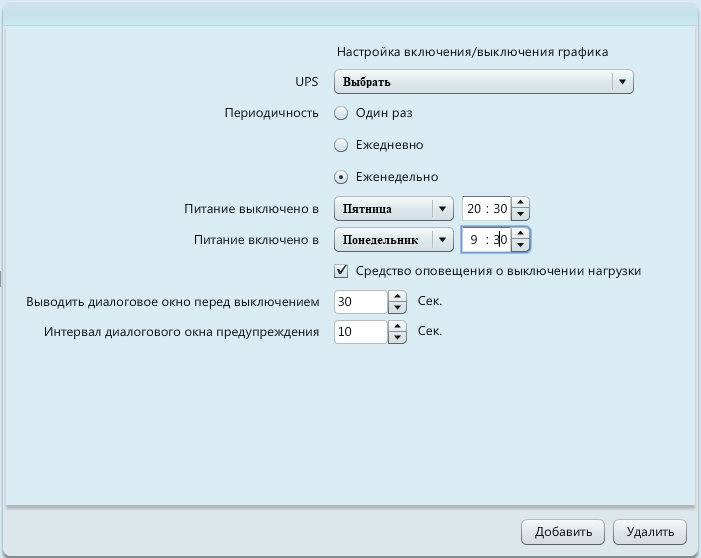
Task: Increase the power-off time with up arrow
Action: coord(520,204)
